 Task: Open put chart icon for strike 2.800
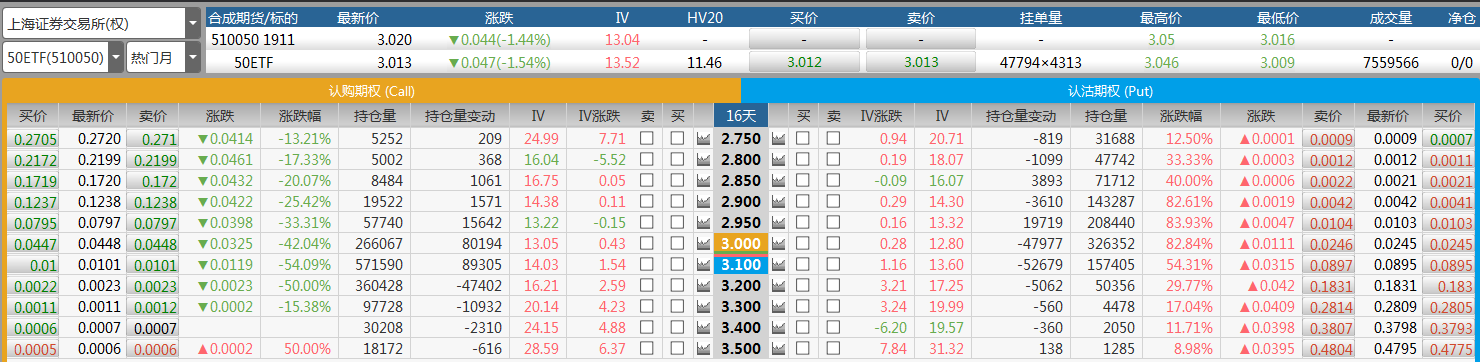point(778,159)
